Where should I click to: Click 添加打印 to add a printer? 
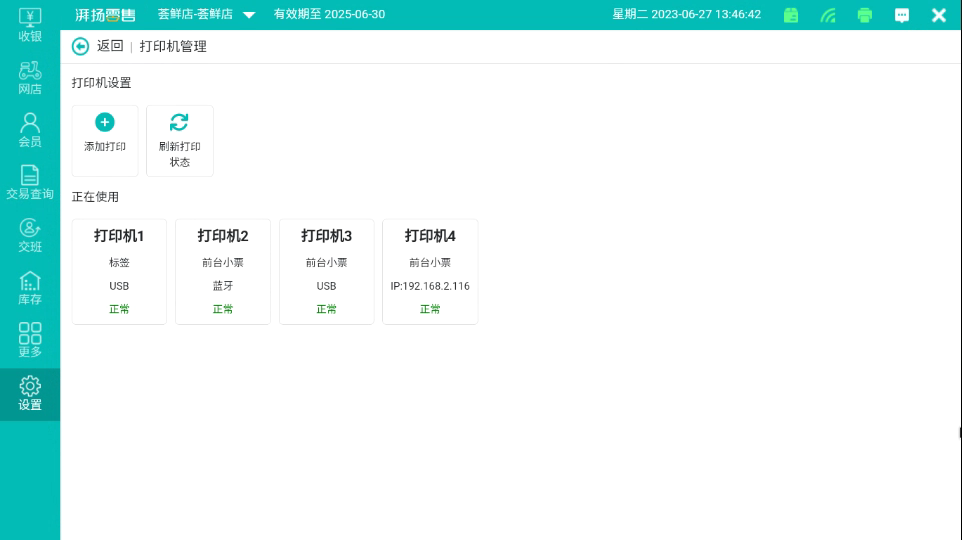coord(105,140)
